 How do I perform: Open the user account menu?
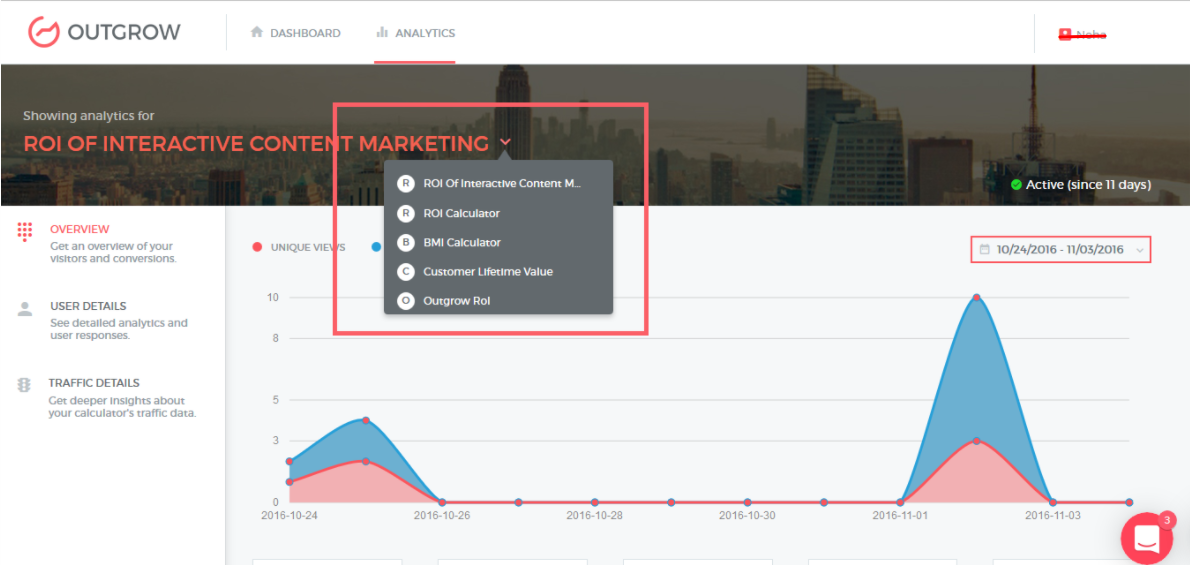(1083, 34)
